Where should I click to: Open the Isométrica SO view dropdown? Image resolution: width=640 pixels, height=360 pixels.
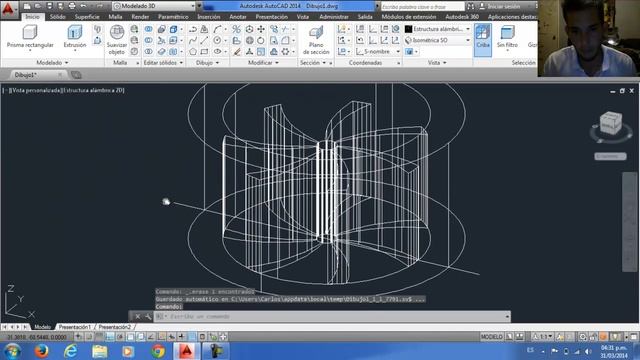click(x=437, y=40)
